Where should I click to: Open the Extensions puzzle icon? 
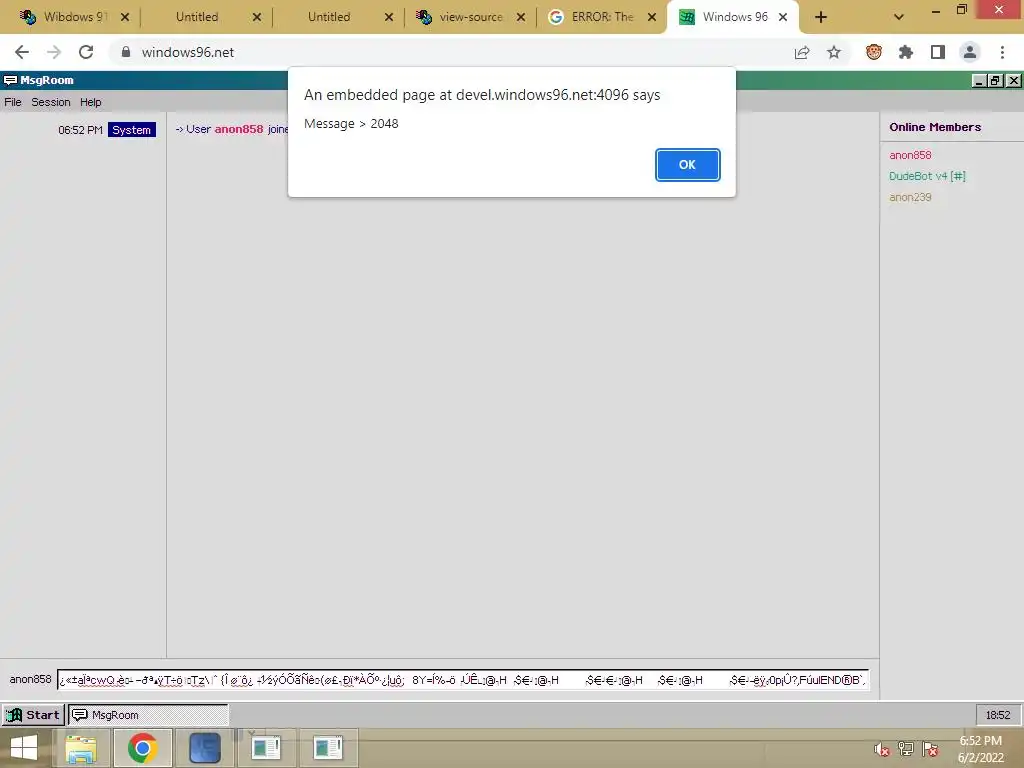[906, 52]
